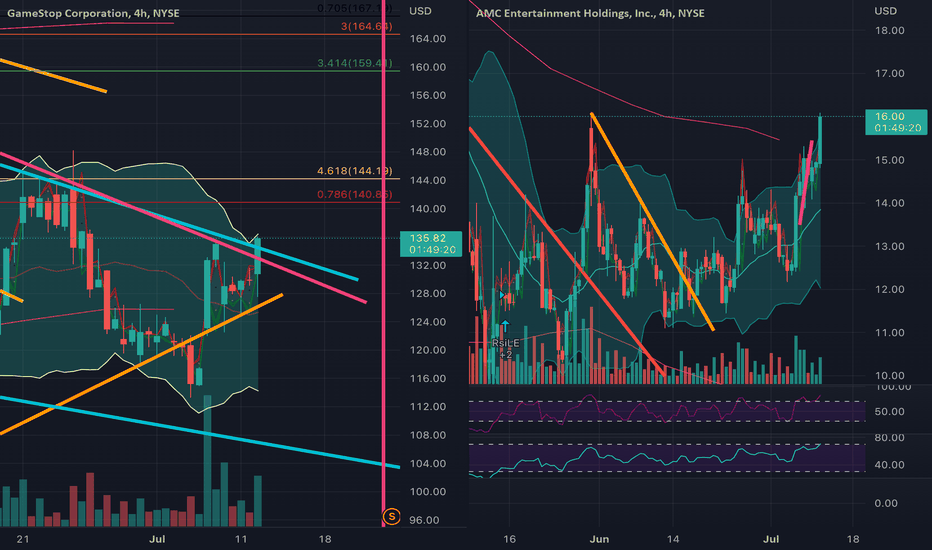The width and height of the screenshot is (932, 550).
Task: Select the orange descending line at the GameStop top left
Action: 53,76
